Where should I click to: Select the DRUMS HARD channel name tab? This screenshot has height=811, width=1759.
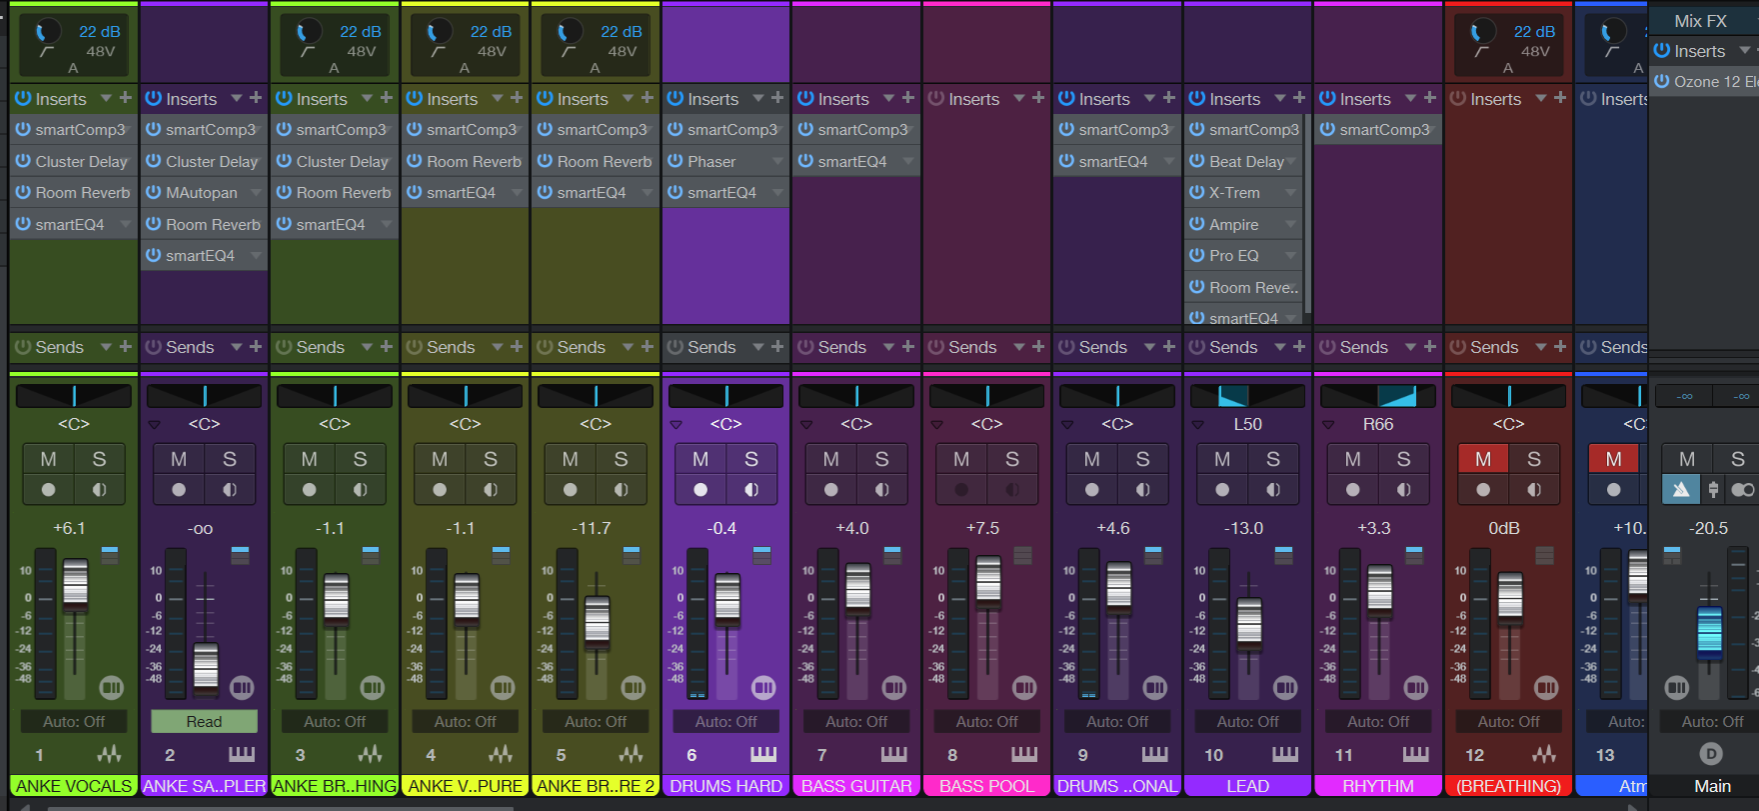tap(726, 786)
